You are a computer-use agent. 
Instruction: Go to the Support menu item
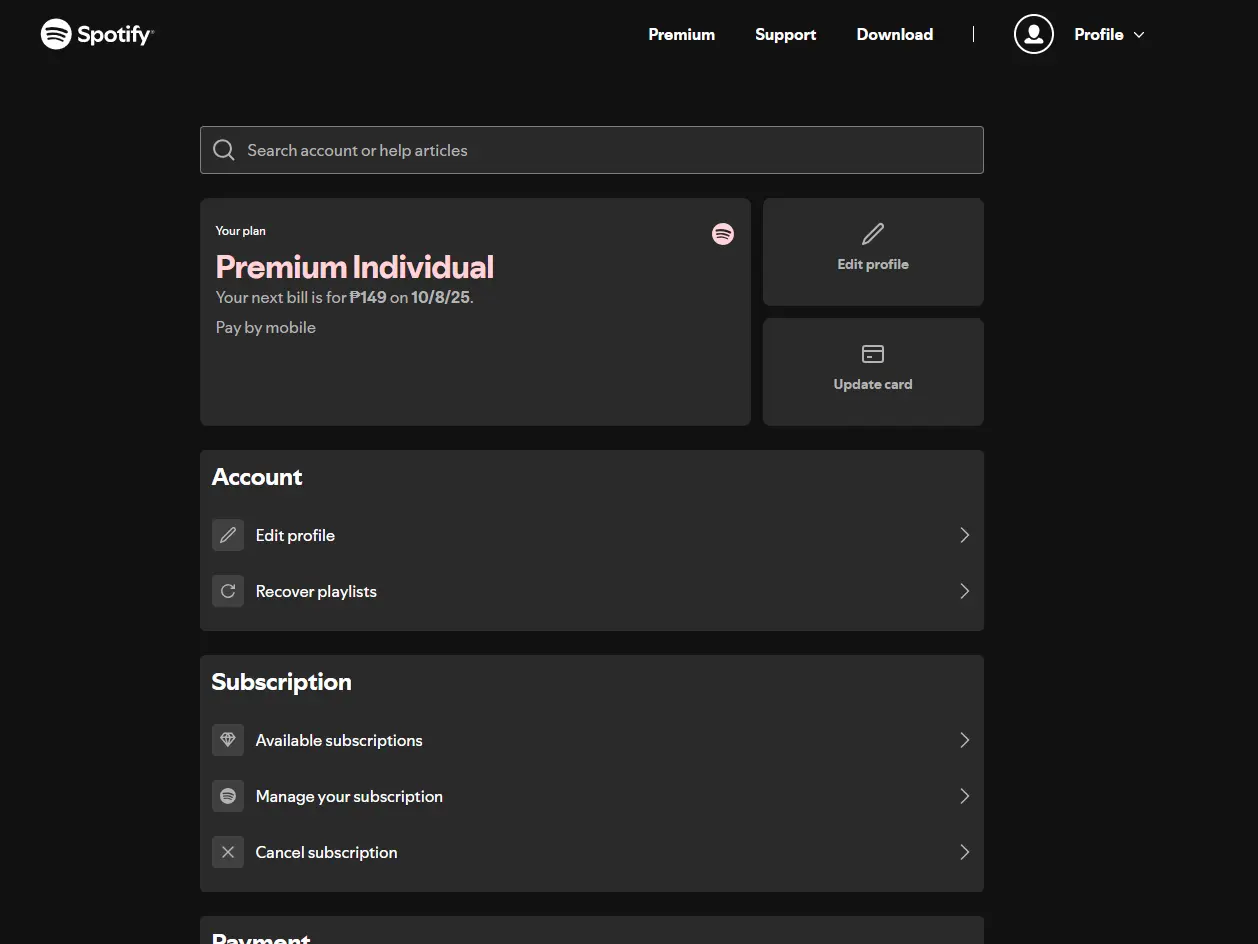tap(785, 34)
